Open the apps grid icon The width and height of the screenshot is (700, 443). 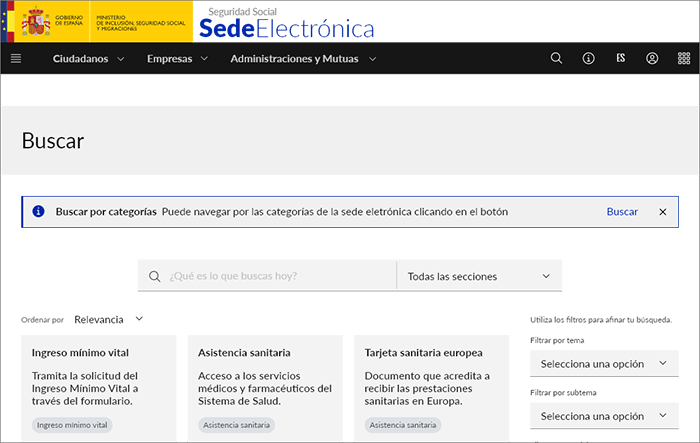coord(683,59)
